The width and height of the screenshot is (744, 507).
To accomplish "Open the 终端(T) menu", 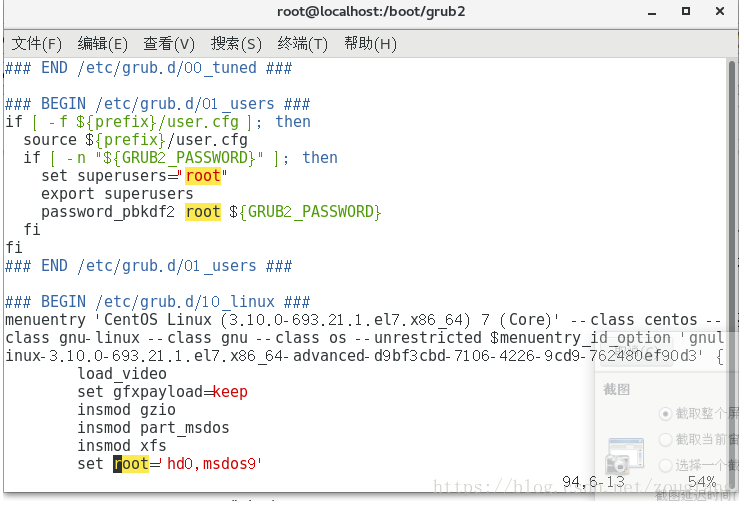I will click(x=302, y=44).
